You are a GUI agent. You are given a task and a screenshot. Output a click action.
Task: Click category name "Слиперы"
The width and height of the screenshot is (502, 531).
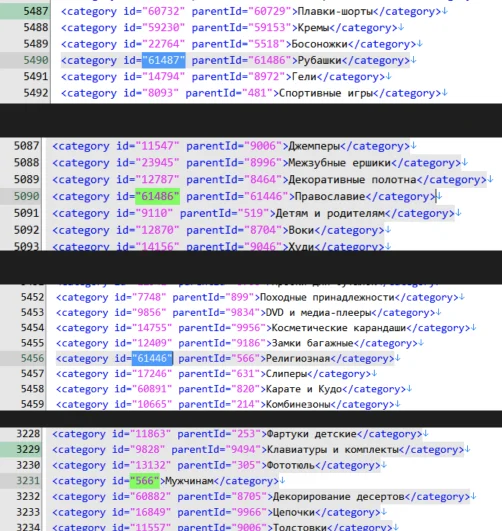click(286, 374)
